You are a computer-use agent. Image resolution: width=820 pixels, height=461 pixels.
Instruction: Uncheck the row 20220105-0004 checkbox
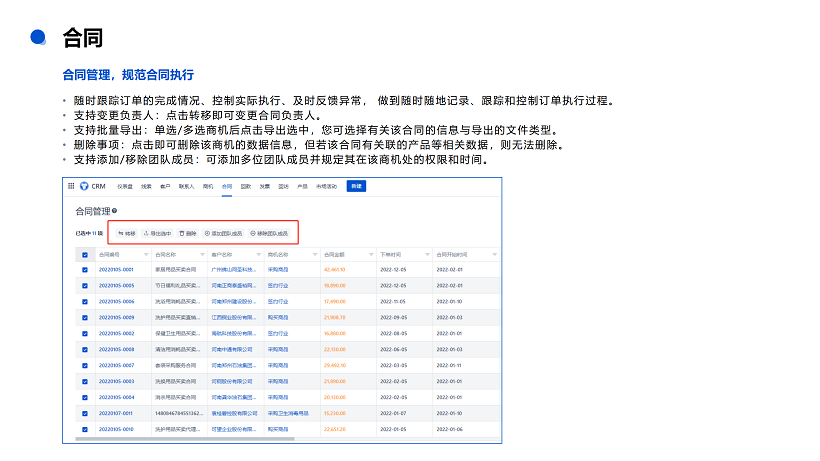85,397
